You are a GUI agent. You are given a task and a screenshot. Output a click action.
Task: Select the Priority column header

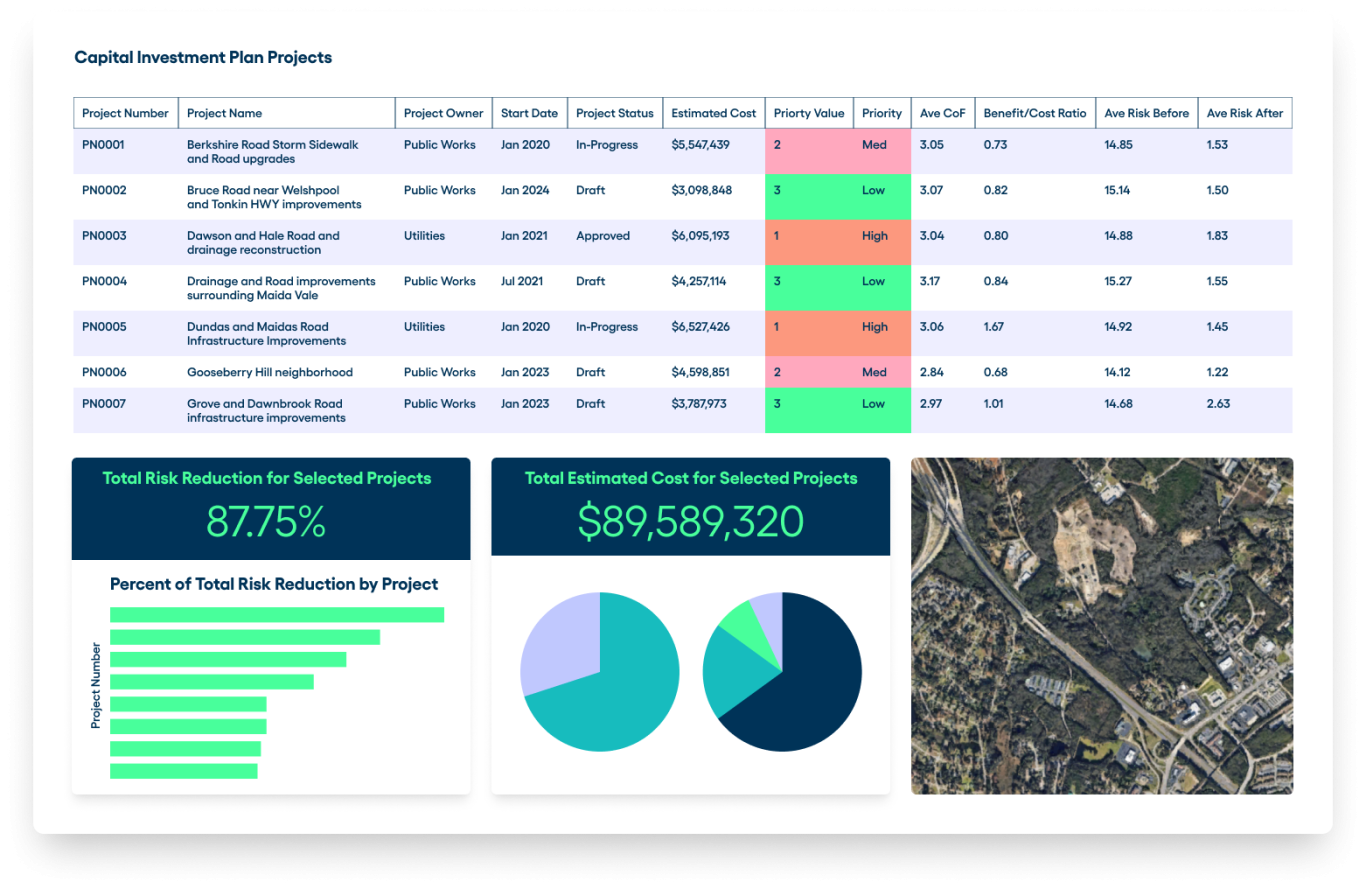coord(881,112)
